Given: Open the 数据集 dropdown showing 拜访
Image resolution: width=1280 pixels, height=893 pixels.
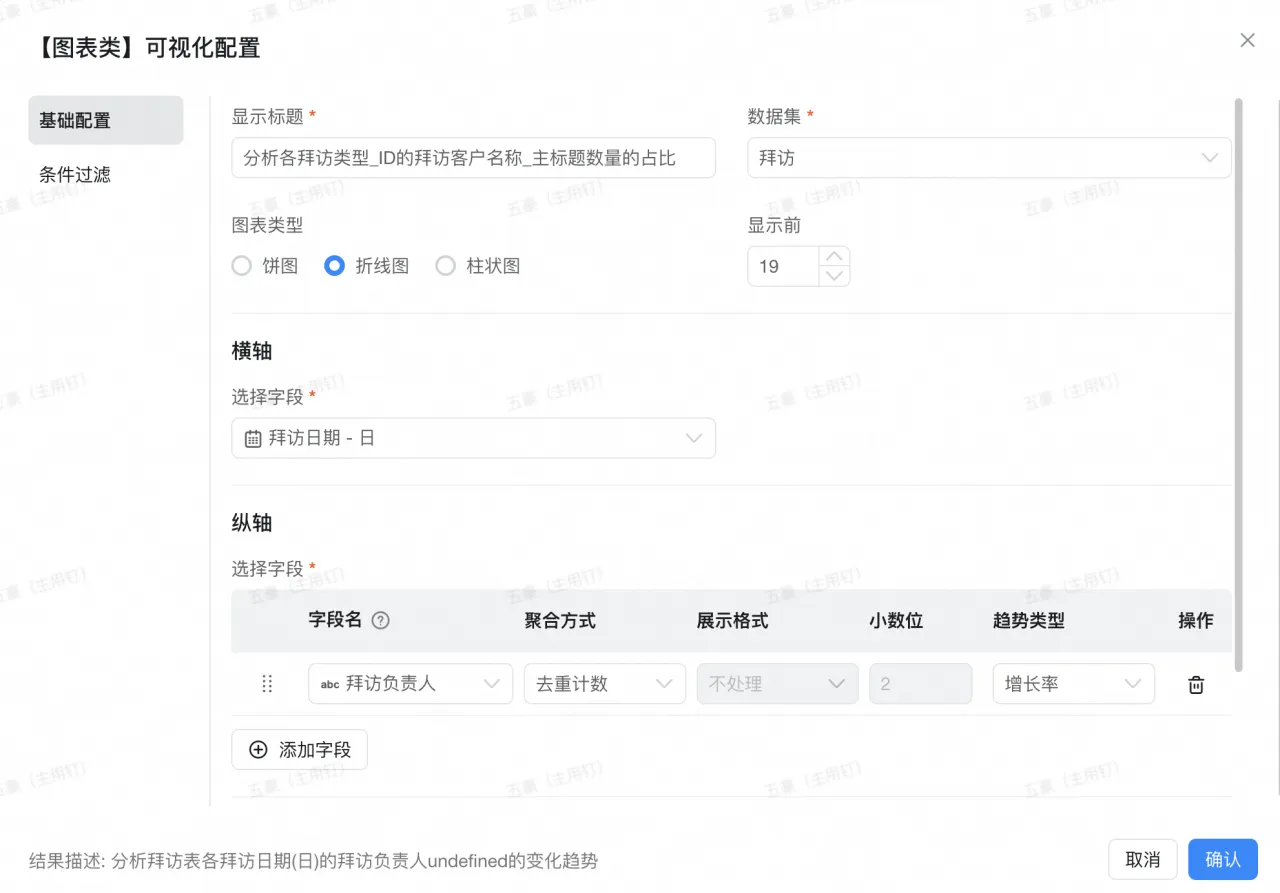Looking at the screenshot, I should click(989, 158).
